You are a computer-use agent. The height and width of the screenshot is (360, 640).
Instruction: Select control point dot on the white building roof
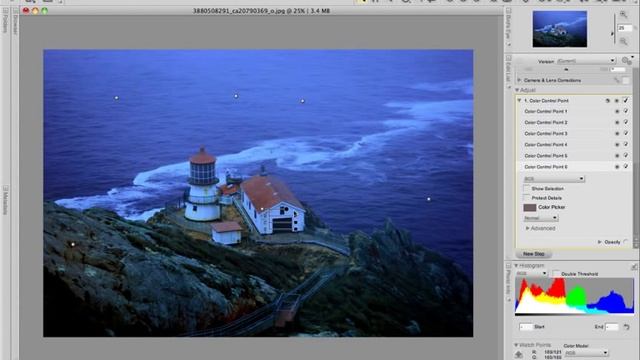coord(262,209)
